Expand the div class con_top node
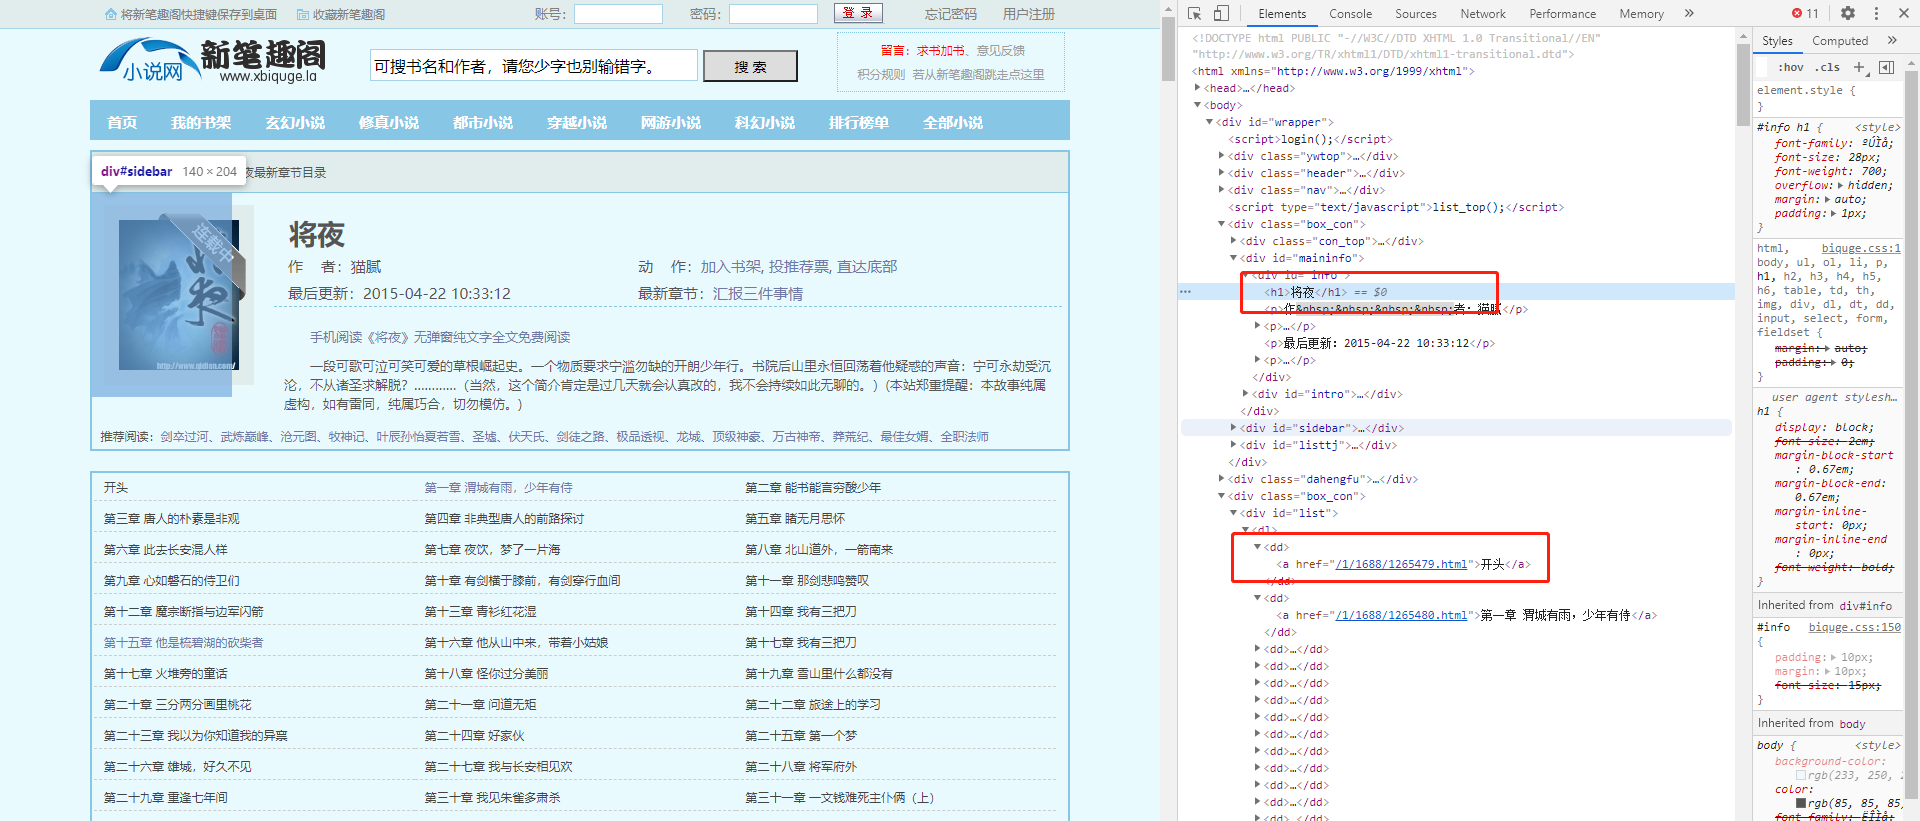Image resolution: width=1920 pixels, height=821 pixels. [1233, 241]
